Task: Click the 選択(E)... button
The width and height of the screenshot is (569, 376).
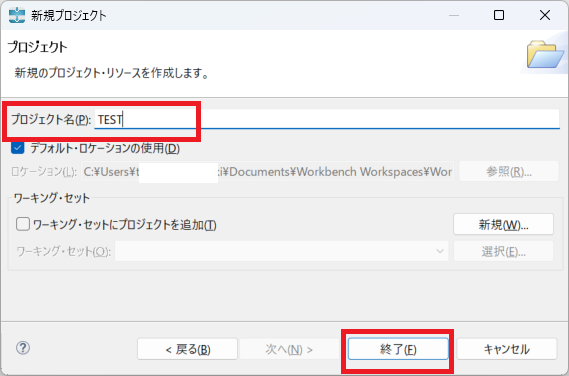Action: pos(503,251)
